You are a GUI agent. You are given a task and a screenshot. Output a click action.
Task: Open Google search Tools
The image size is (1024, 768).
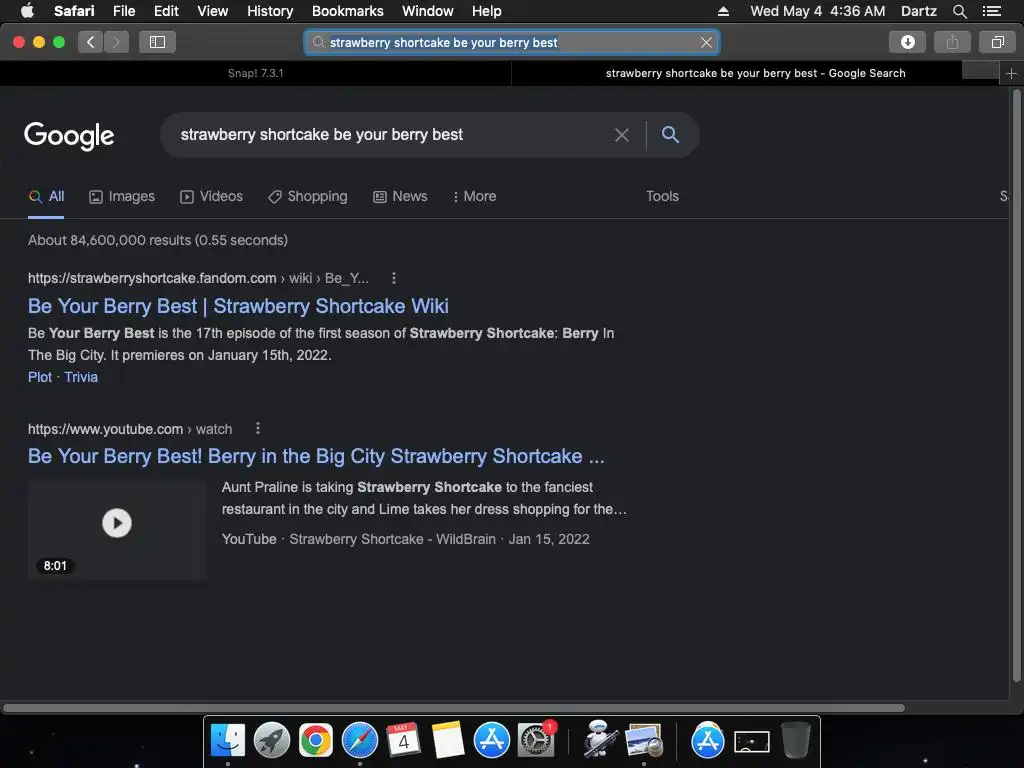click(662, 197)
